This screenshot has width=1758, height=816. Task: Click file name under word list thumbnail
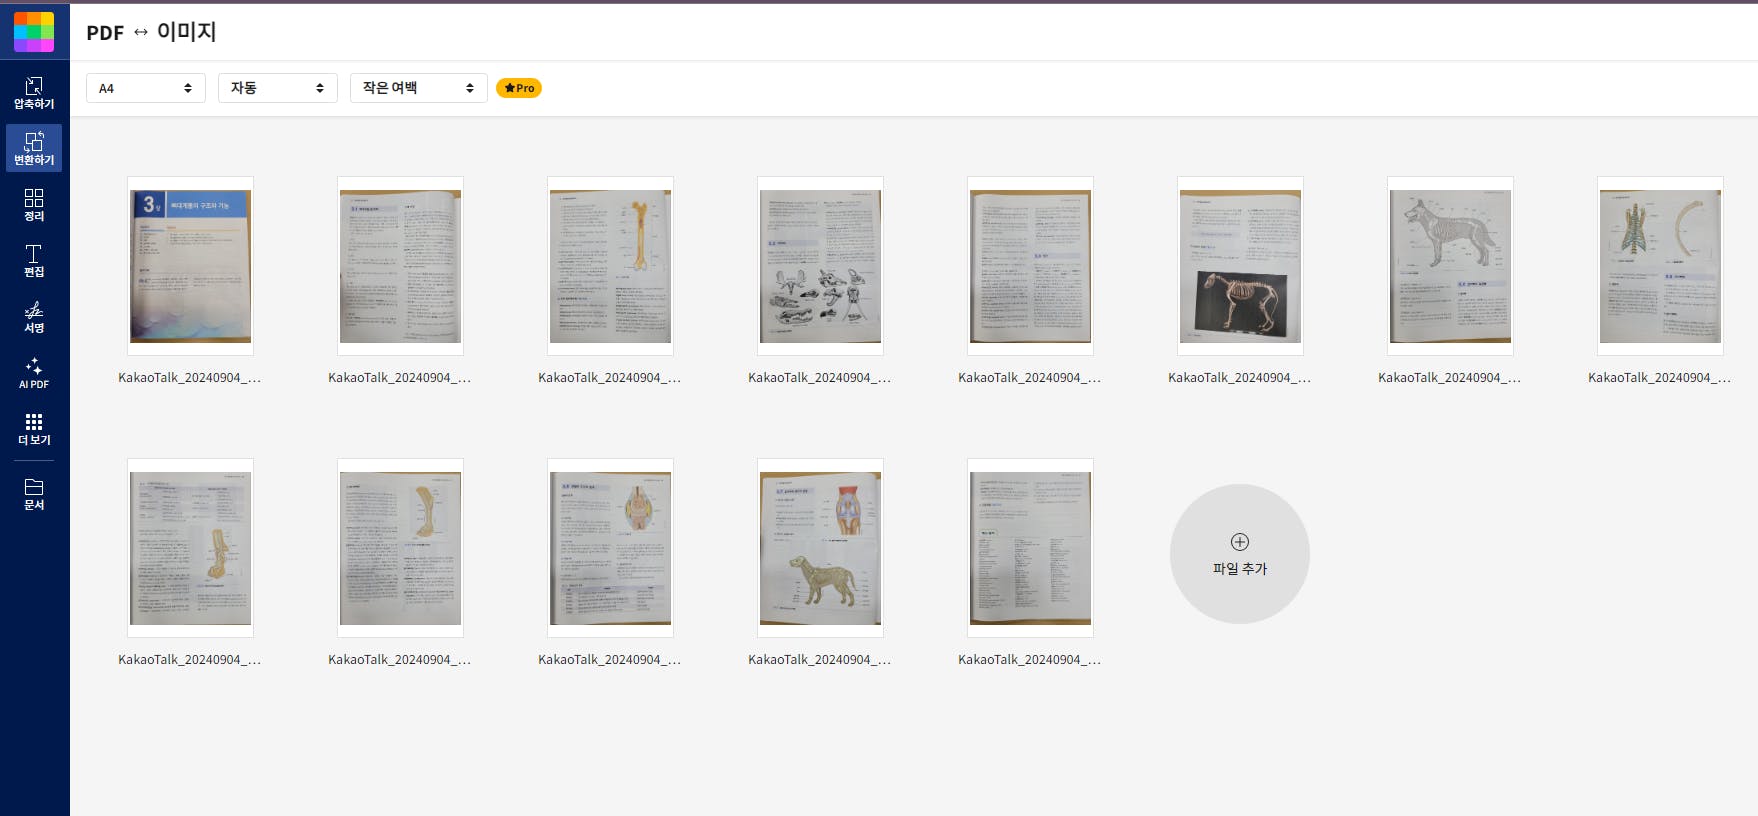[1030, 660]
